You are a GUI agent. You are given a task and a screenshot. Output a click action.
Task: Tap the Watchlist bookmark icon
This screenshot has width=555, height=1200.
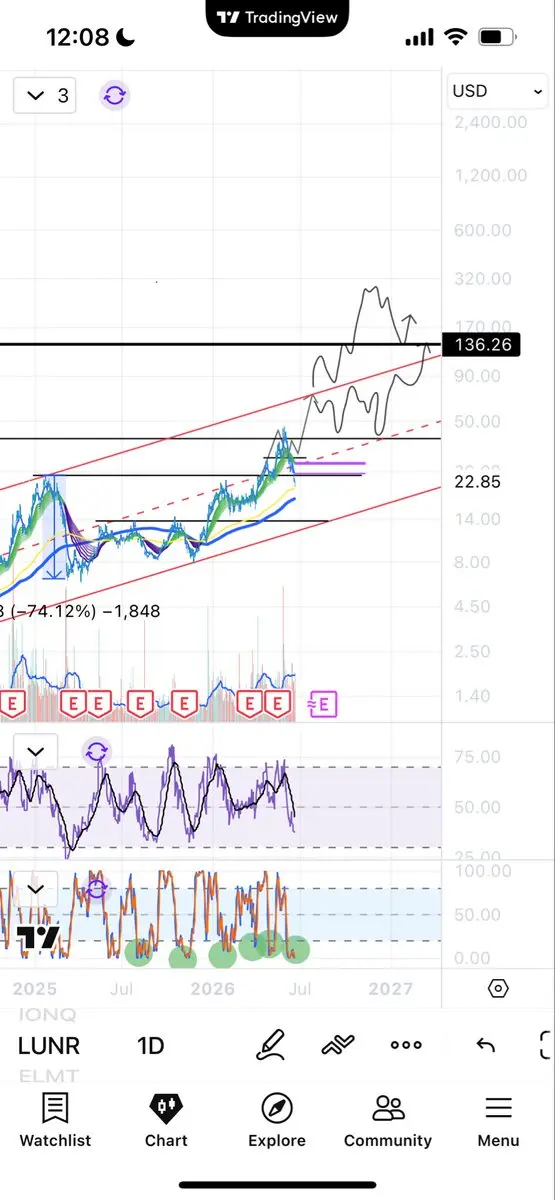[55, 1108]
